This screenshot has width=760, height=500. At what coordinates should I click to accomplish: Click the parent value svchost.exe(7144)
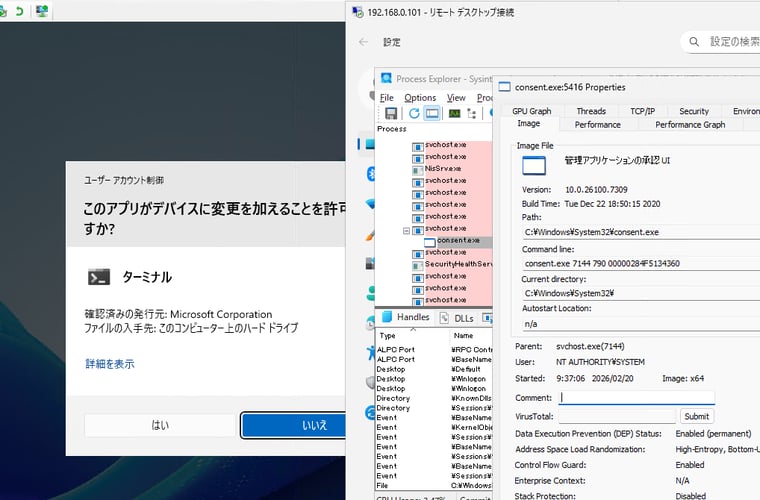pyautogui.click(x=590, y=346)
